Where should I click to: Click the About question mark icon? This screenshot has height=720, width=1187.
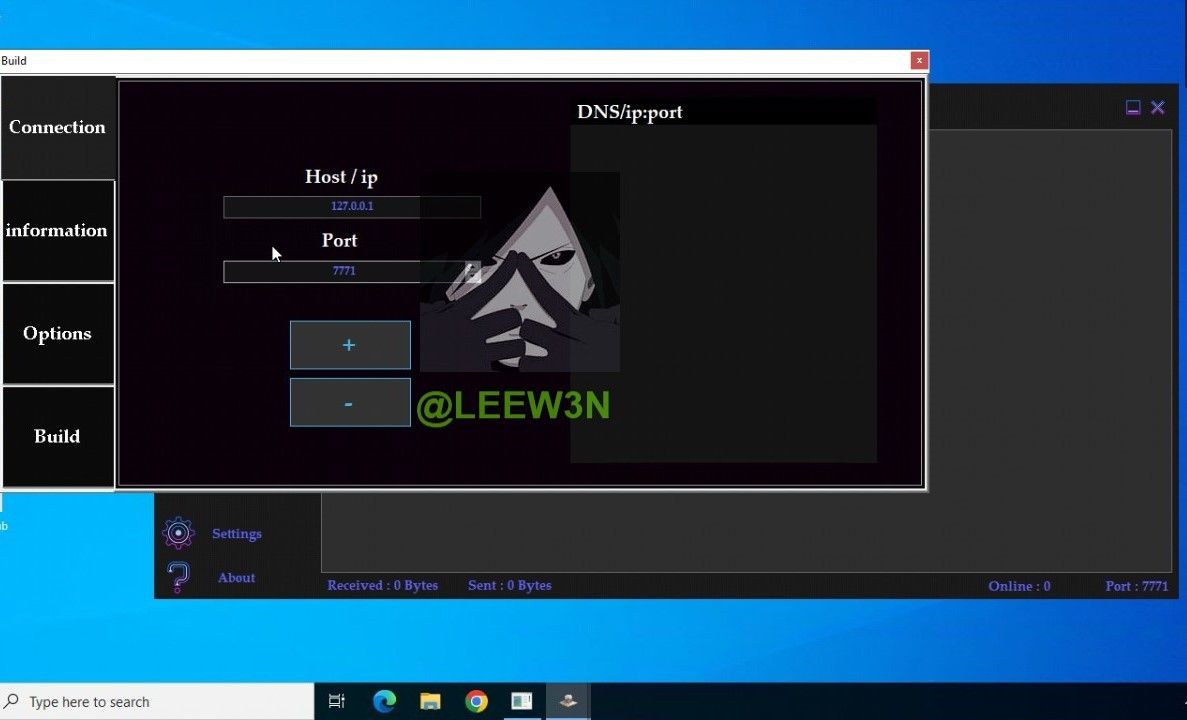pos(178,577)
